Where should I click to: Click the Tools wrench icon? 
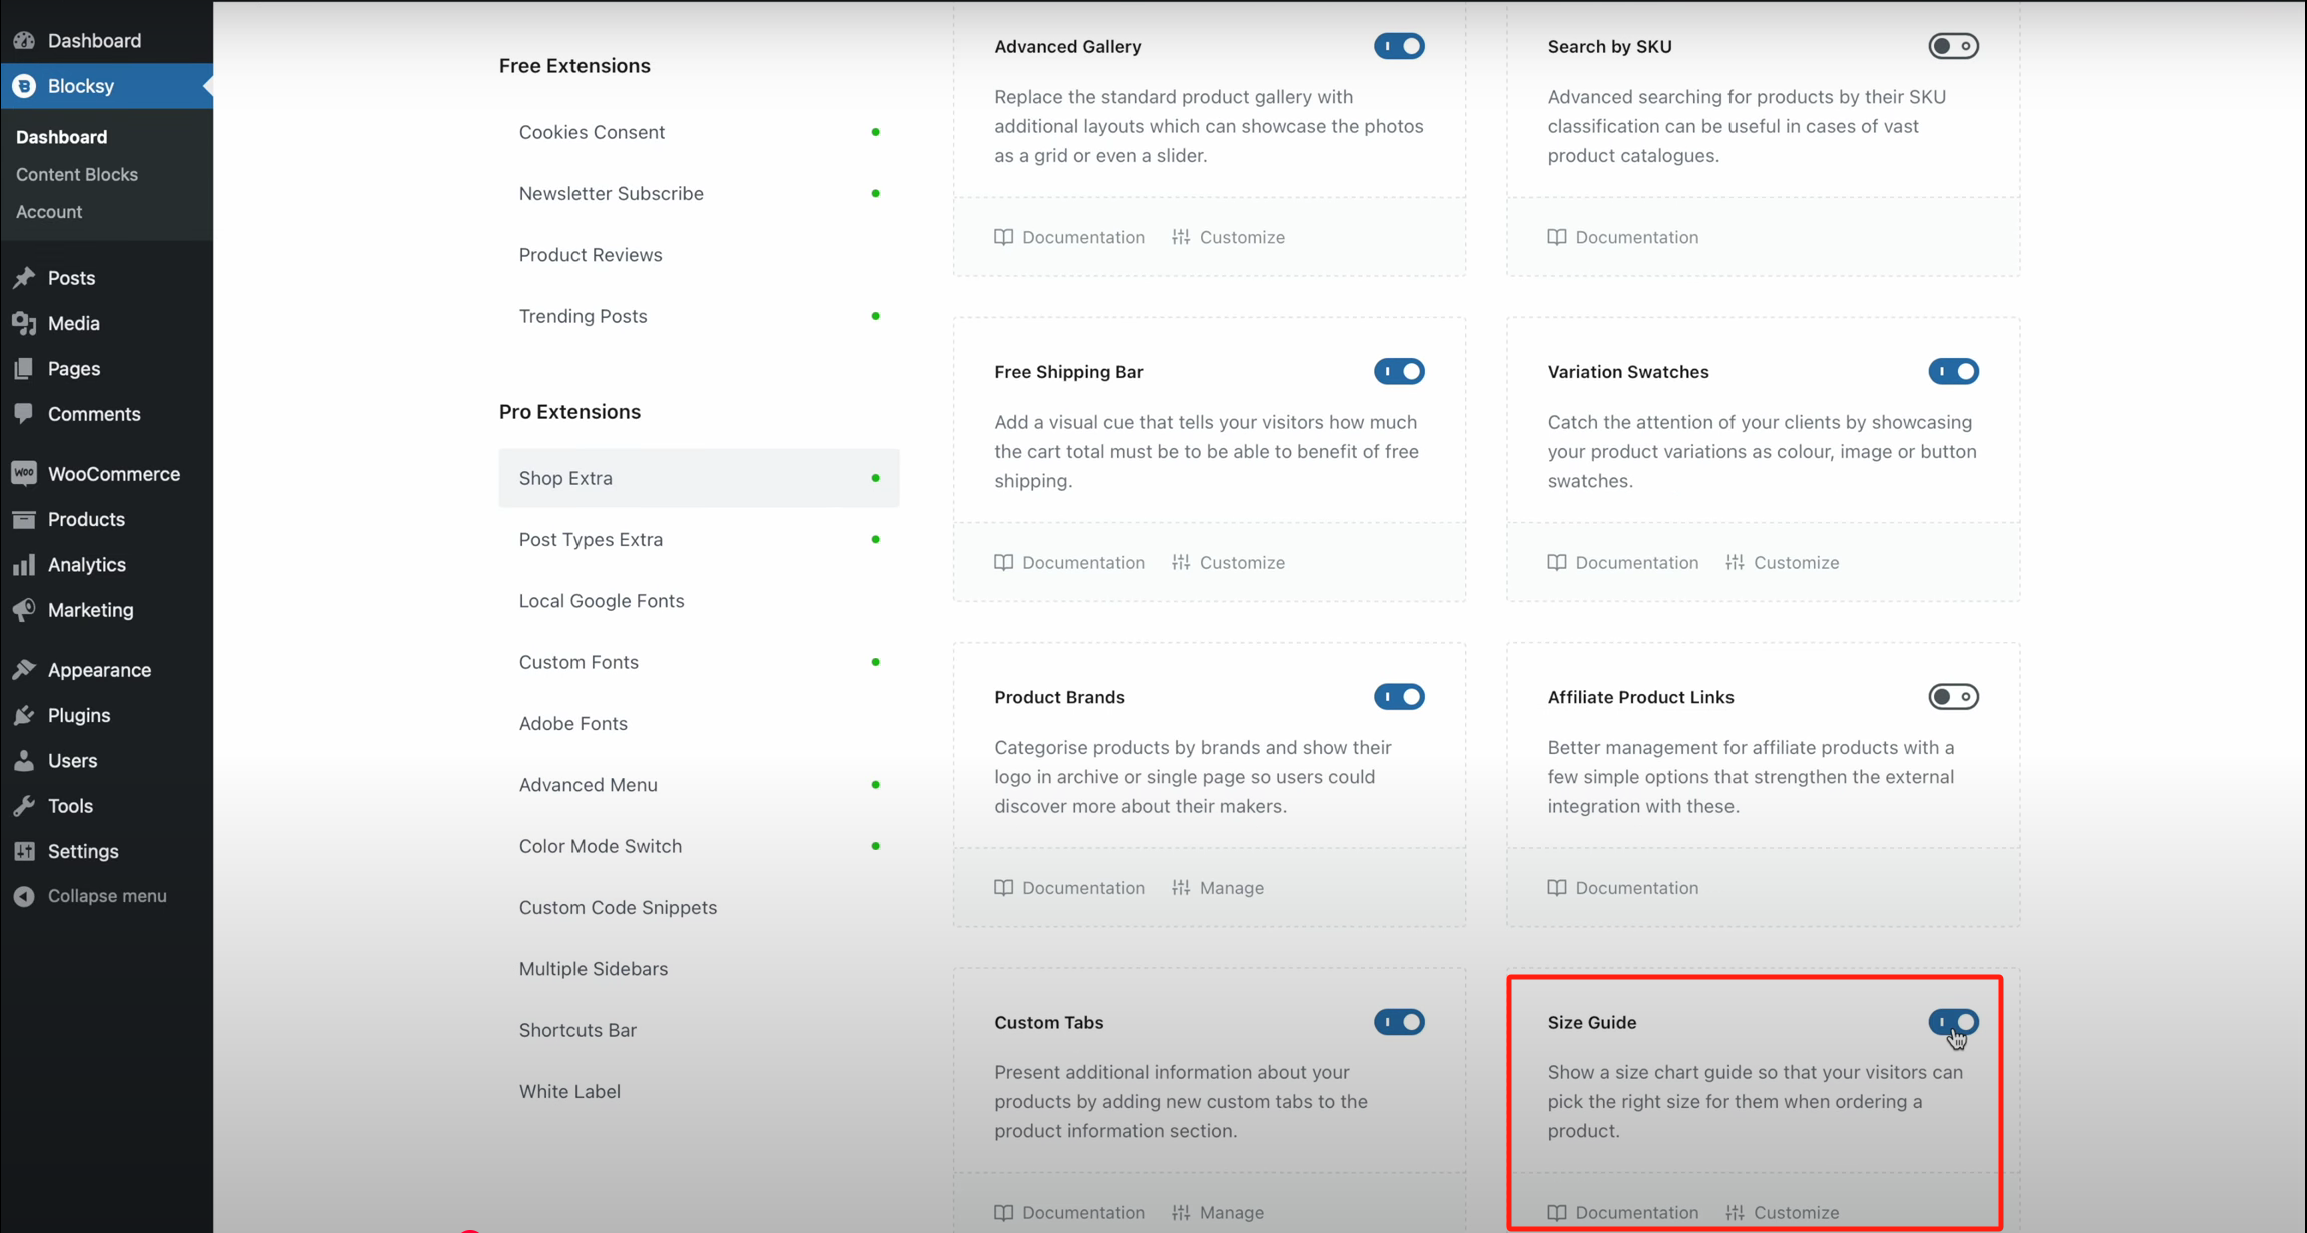(x=24, y=806)
